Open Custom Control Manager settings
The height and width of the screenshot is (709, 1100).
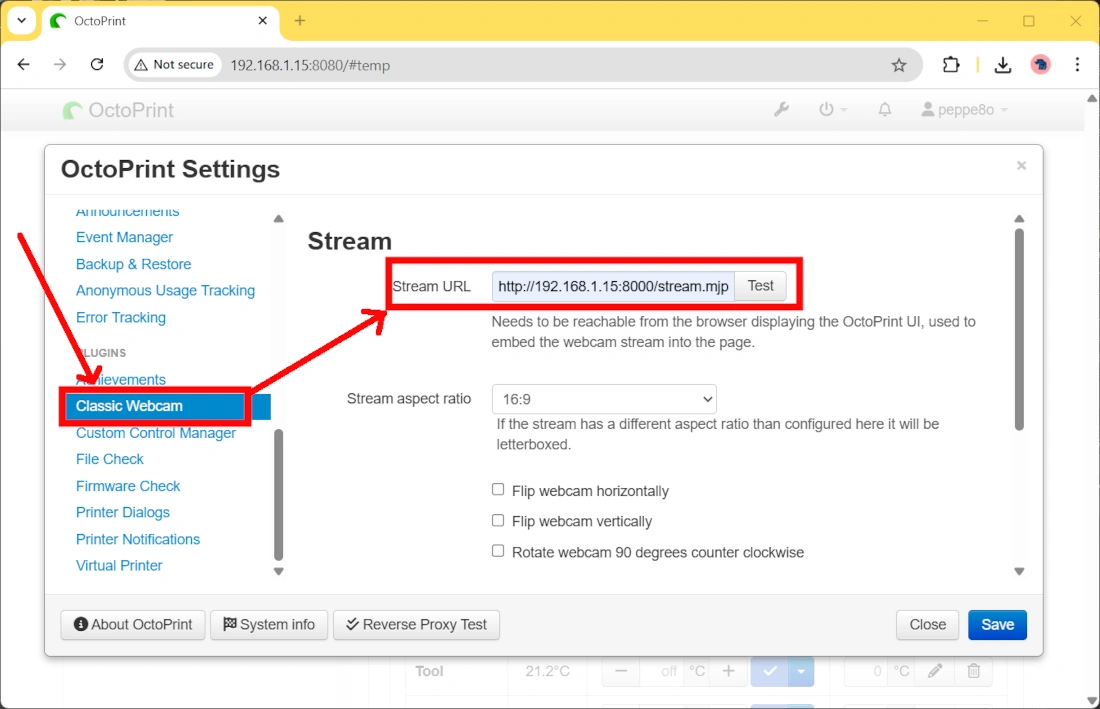(156, 433)
